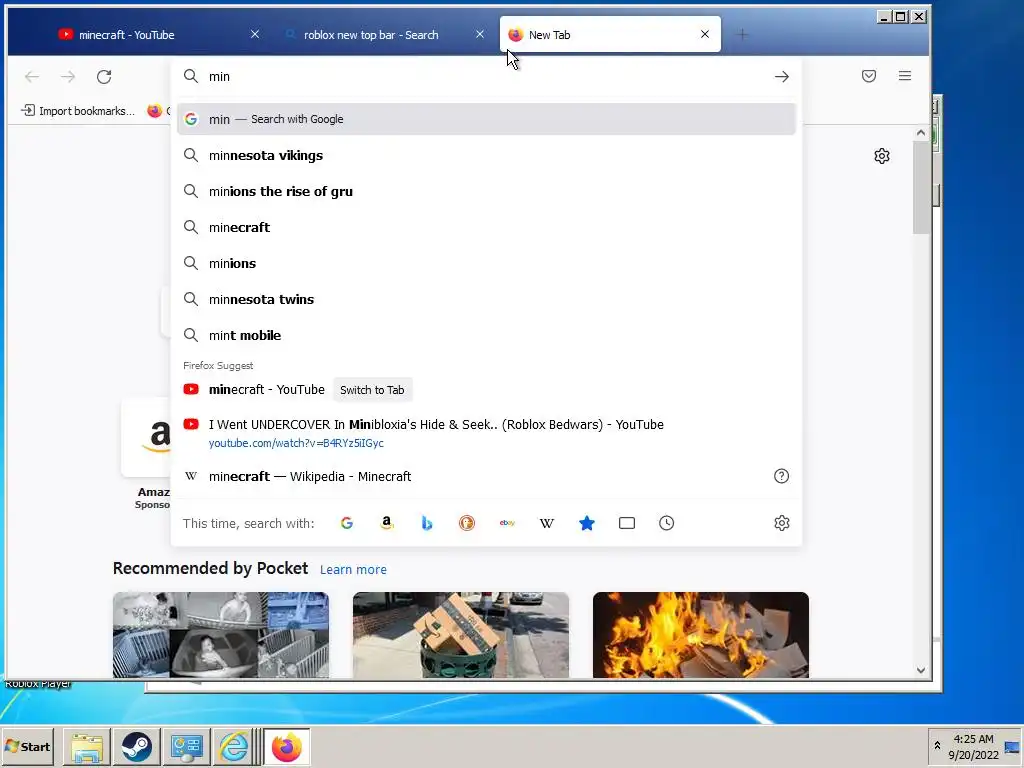1024x768 pixels.
Task: Choose the mint mobile suggestion
Action: (487, 335)
